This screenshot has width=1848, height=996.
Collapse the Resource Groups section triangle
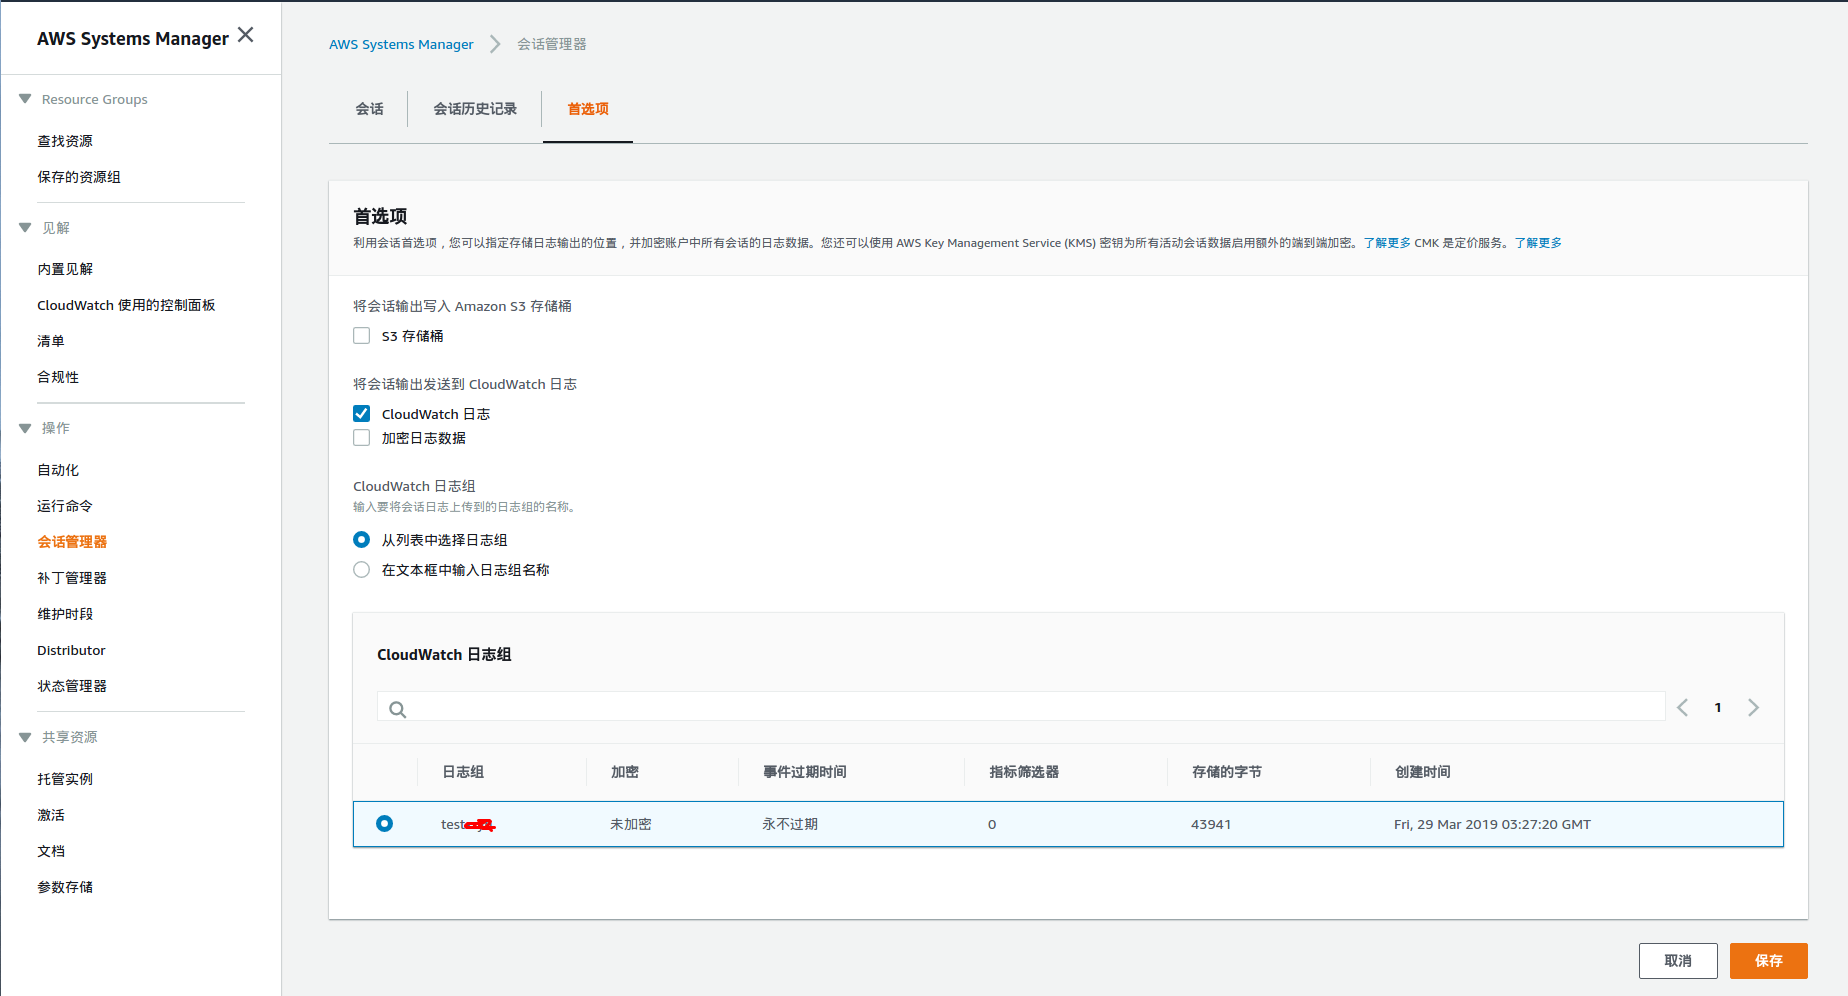24,98
